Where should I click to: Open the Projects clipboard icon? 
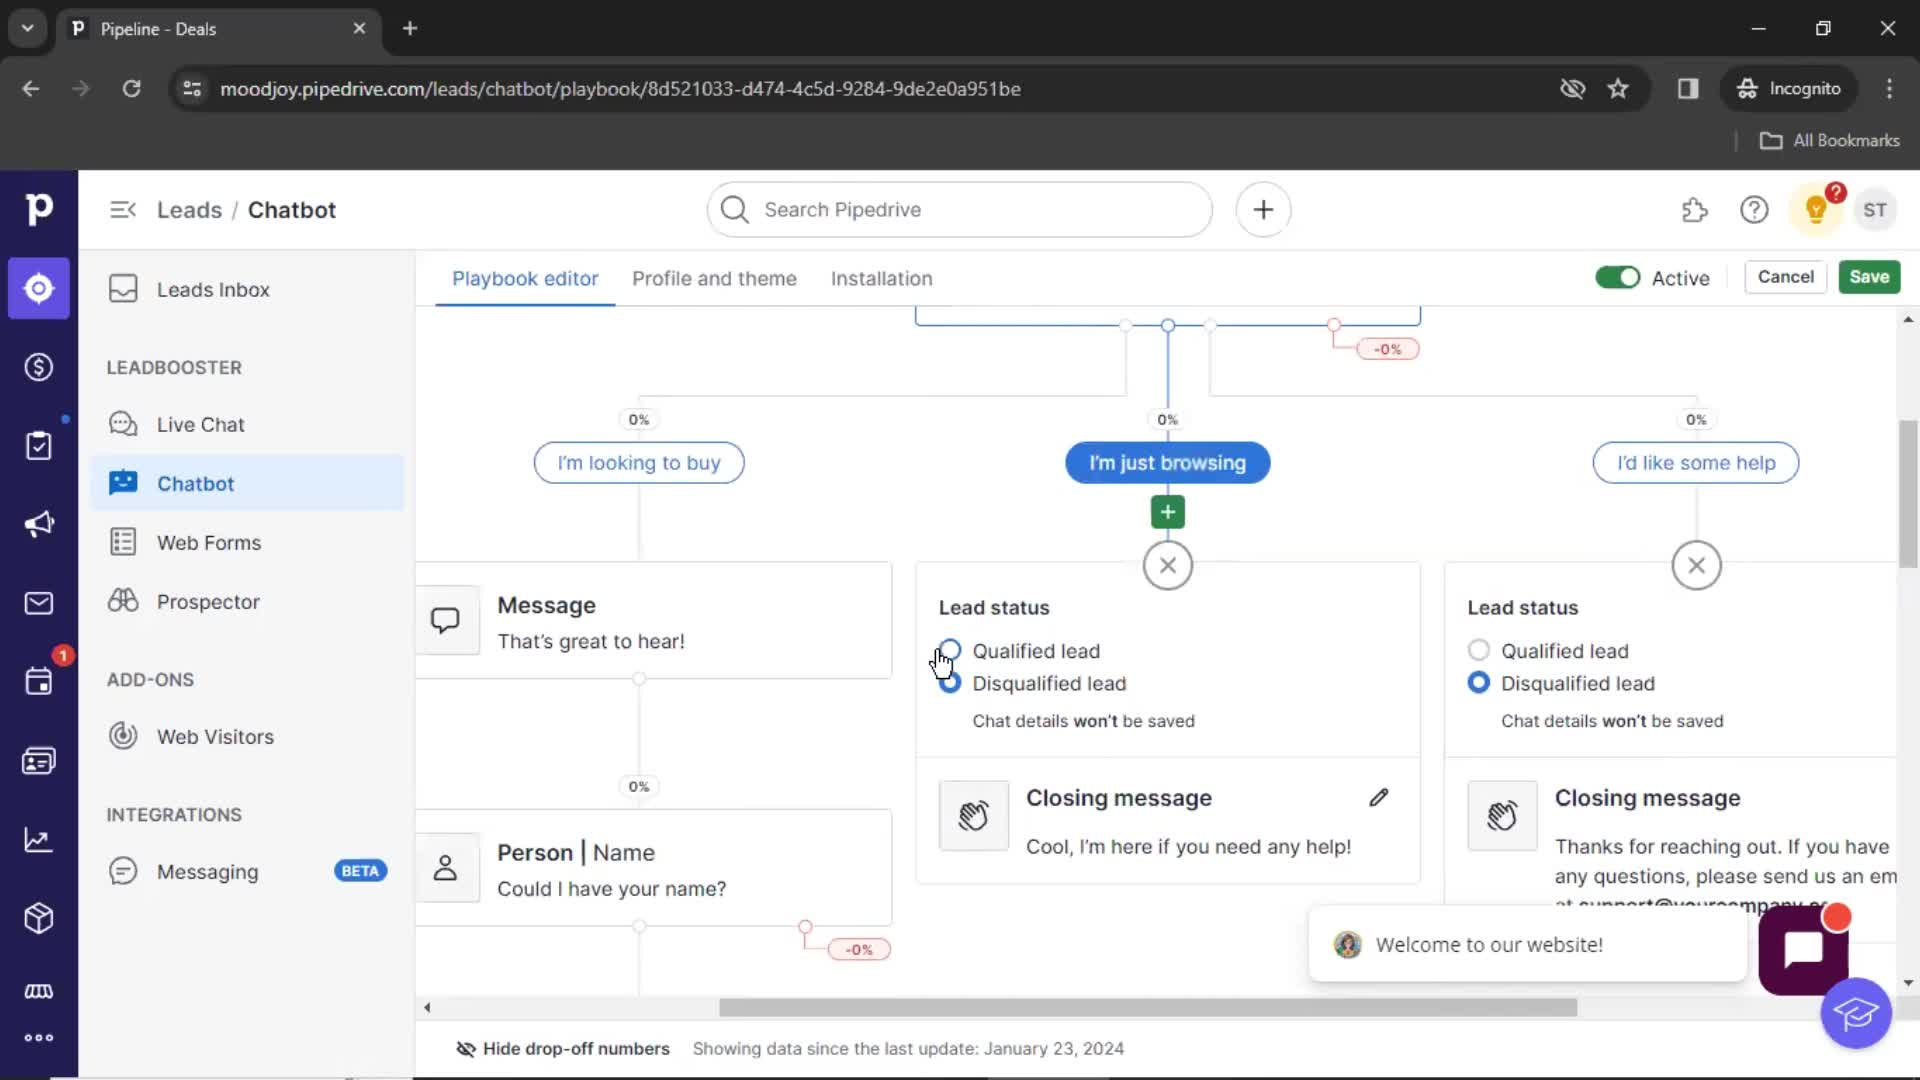pos(38,445)
